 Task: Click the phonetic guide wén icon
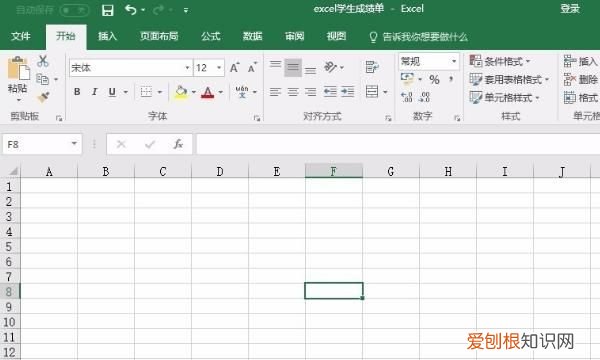click(x=242, y=92)
